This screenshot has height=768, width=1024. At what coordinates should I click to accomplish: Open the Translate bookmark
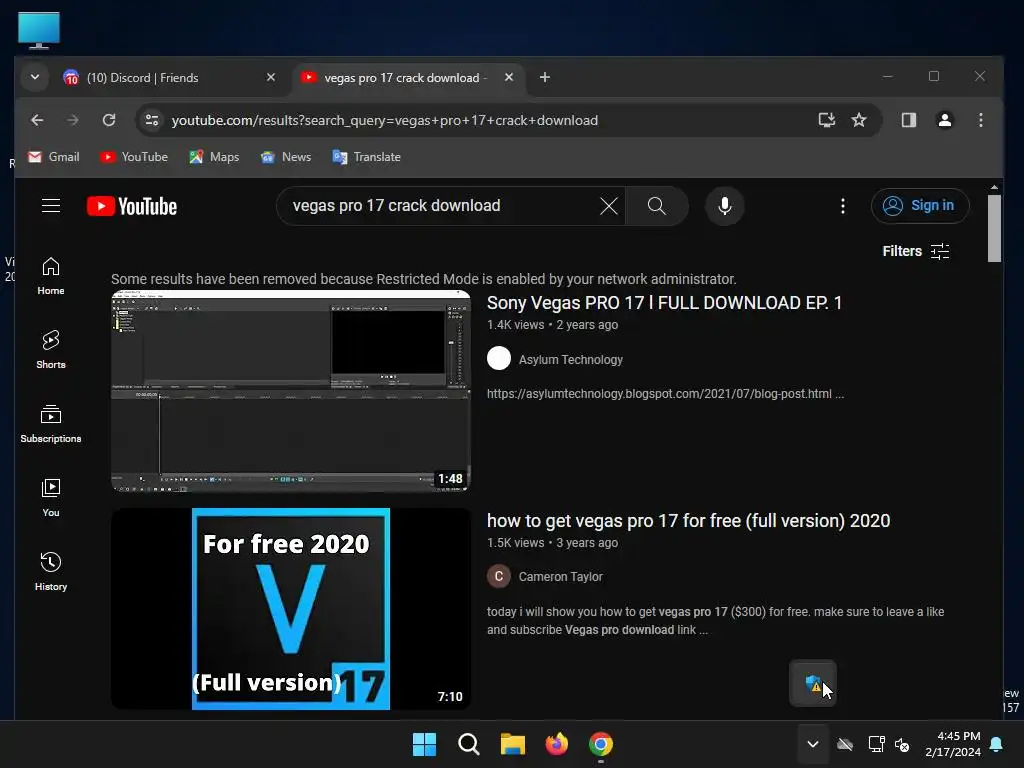(366, 157)
